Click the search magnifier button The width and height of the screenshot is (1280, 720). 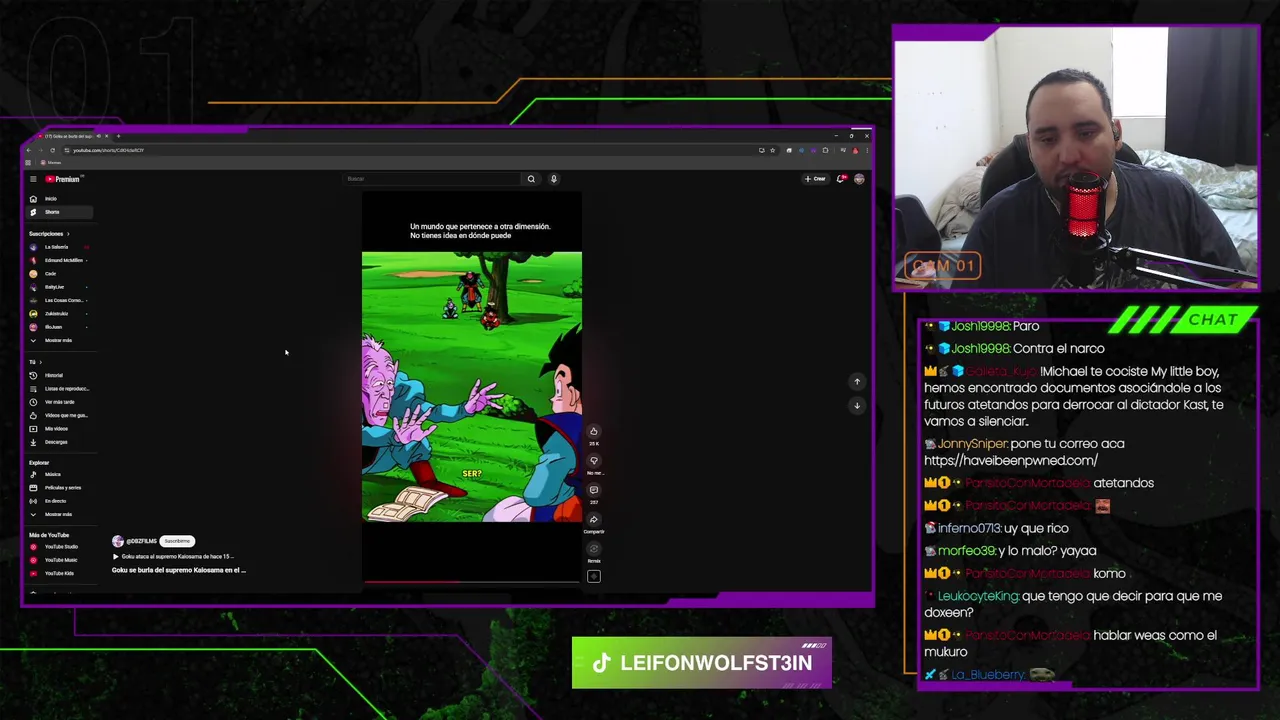(x=531, y=179)
